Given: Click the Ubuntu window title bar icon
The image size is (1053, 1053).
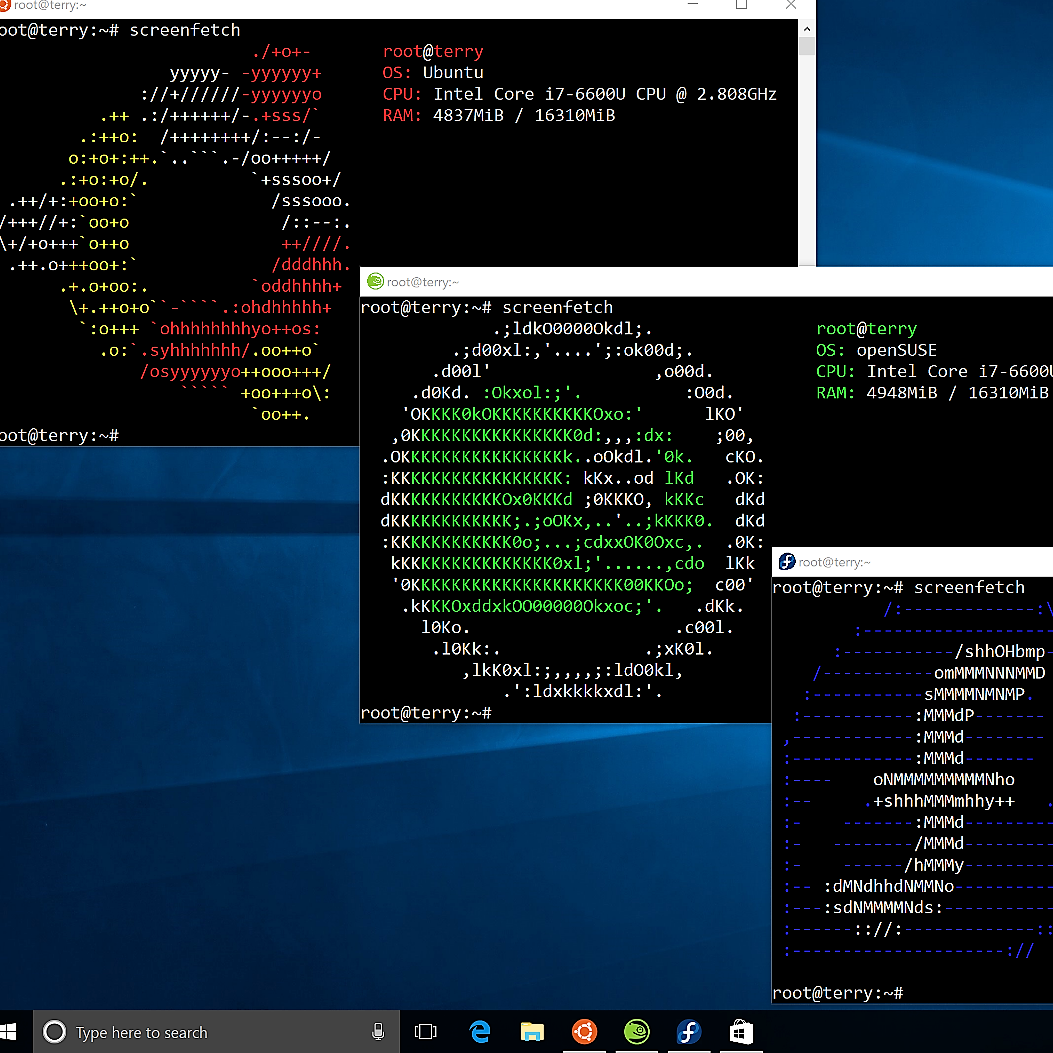Looking at the screenshot, I should pos(4,5).
